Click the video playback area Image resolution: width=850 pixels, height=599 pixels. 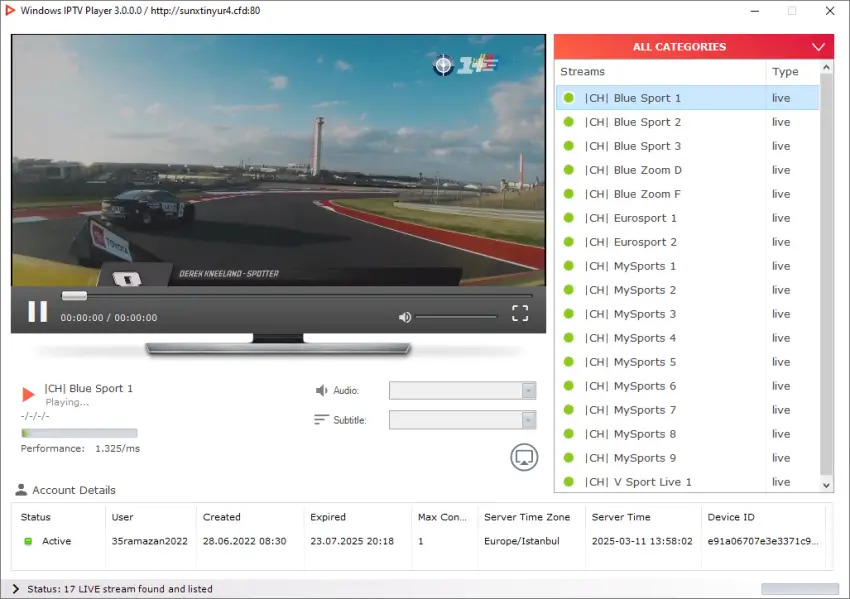[278, 160]
